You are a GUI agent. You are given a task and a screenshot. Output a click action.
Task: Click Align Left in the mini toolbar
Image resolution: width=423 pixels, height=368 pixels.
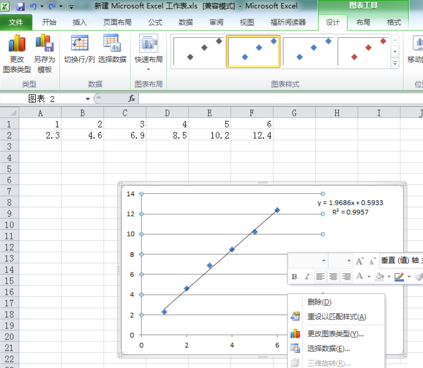click(320, 277)
